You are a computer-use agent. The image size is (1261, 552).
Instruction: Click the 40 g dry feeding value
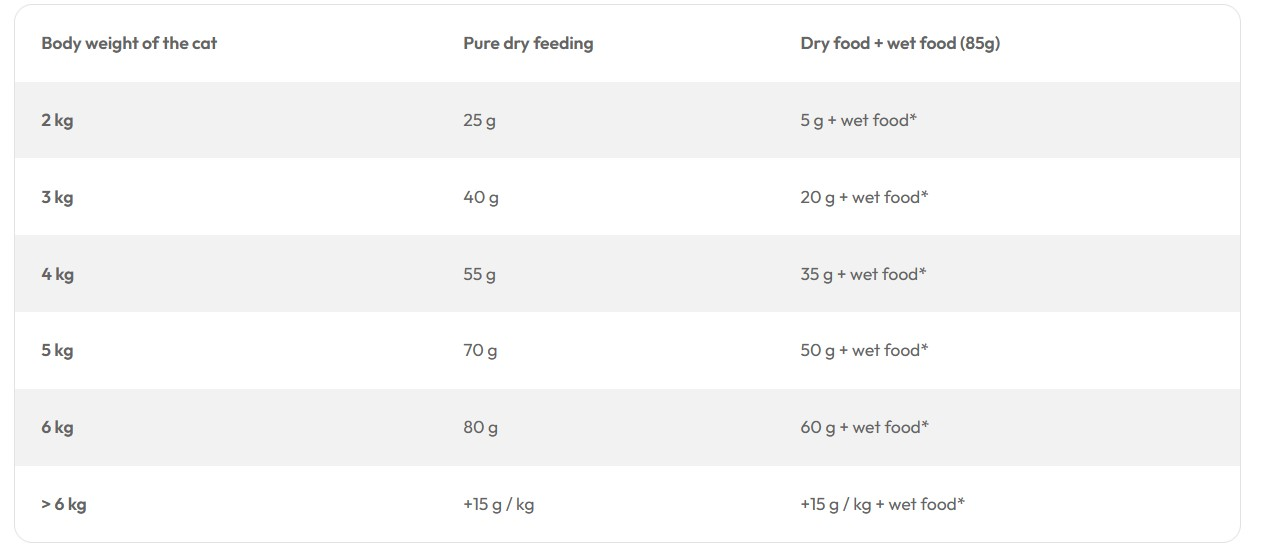(481, 197)
